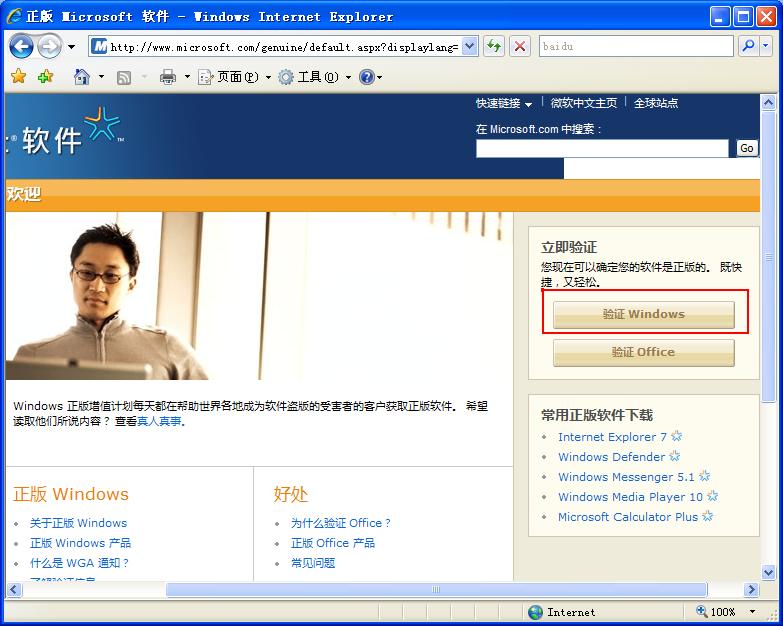Open the 页面(P) menu
Viewport: 783px width, 626px height.
(x=238, y=77)
